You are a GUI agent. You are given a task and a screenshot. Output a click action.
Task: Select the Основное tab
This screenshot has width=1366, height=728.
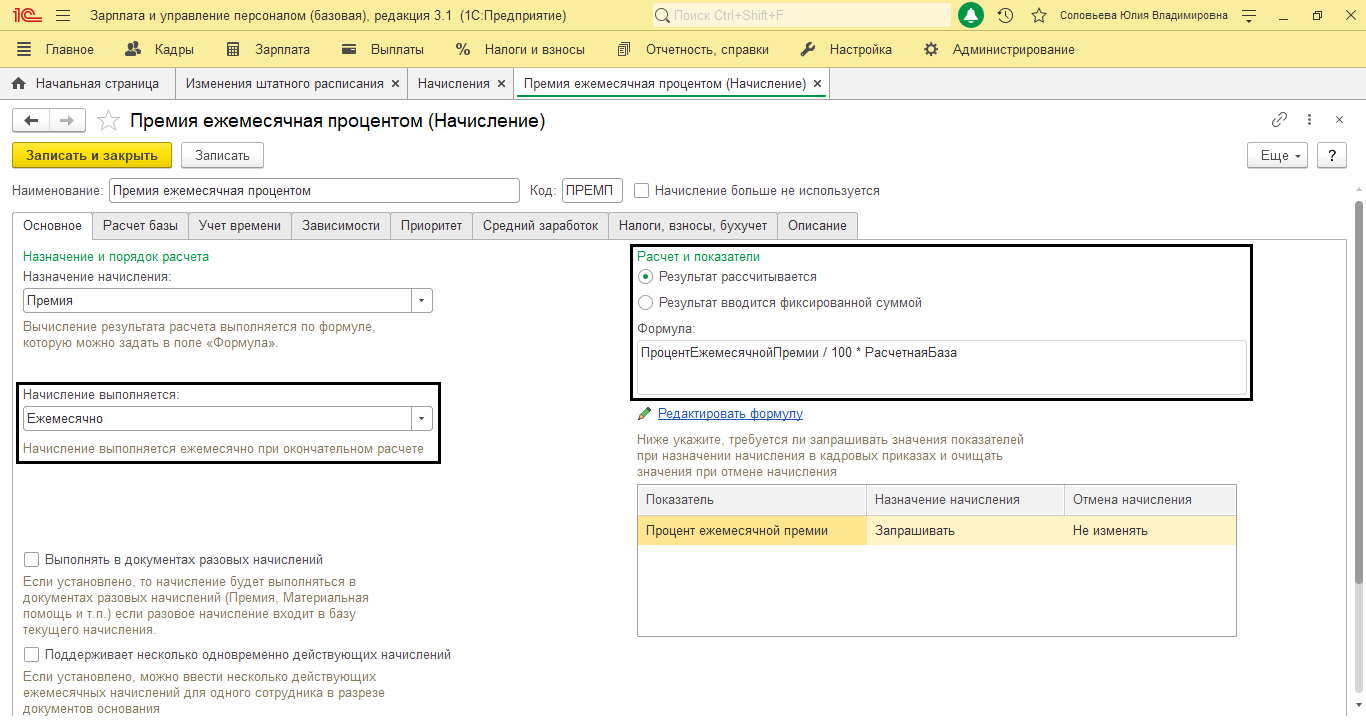[x=52, y=226]
